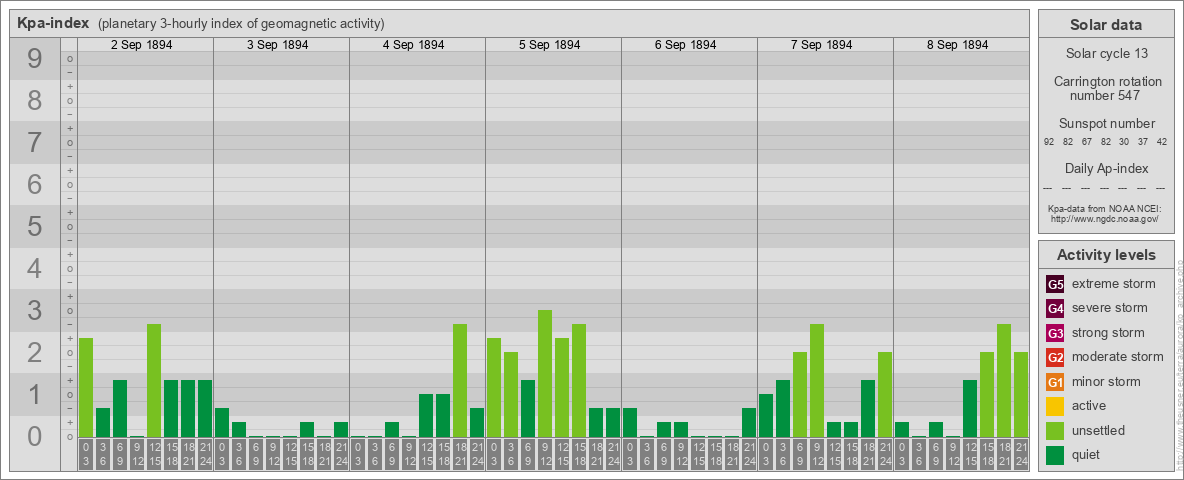1184x480 pixels.
Task: Click the 6 Sep 1894 date header
Action: [x=685, y=45]
